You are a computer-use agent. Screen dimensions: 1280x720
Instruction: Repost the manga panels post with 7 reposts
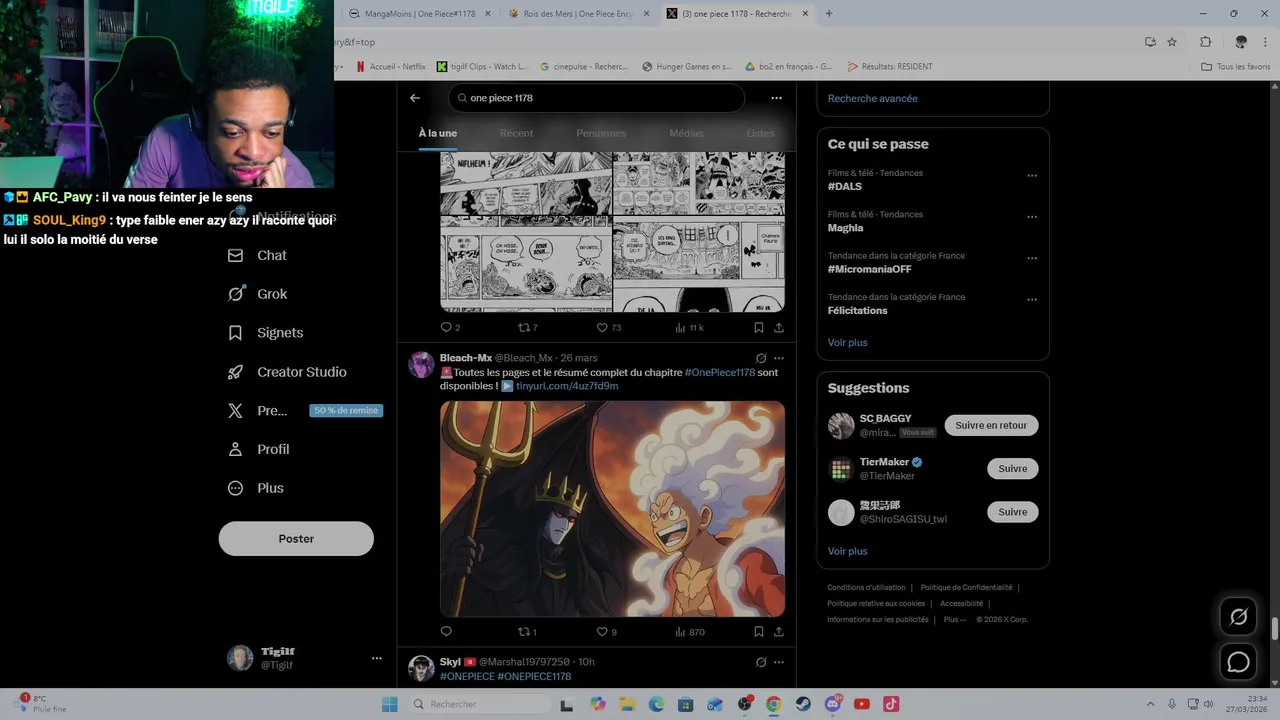(527, 327)
